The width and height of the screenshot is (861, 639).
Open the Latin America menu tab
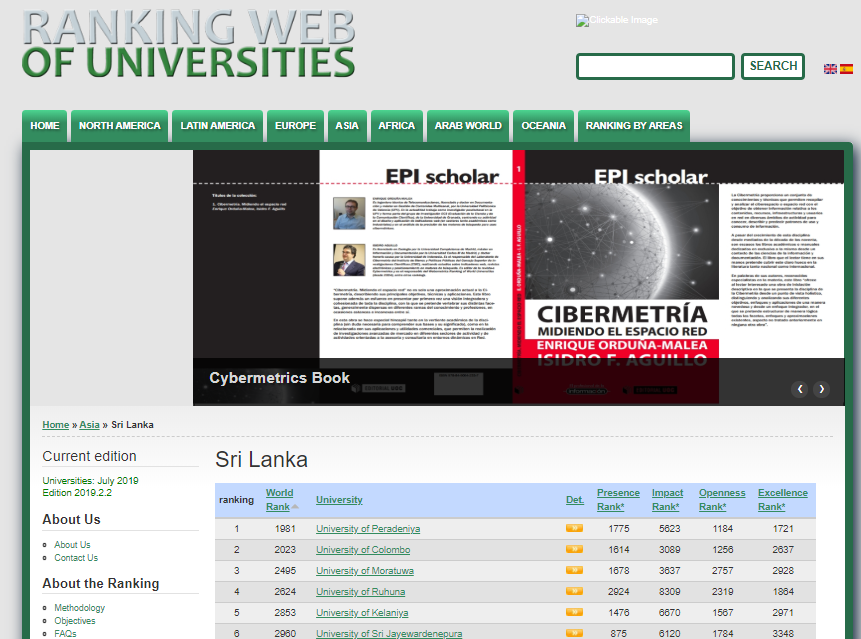(217, 126)
